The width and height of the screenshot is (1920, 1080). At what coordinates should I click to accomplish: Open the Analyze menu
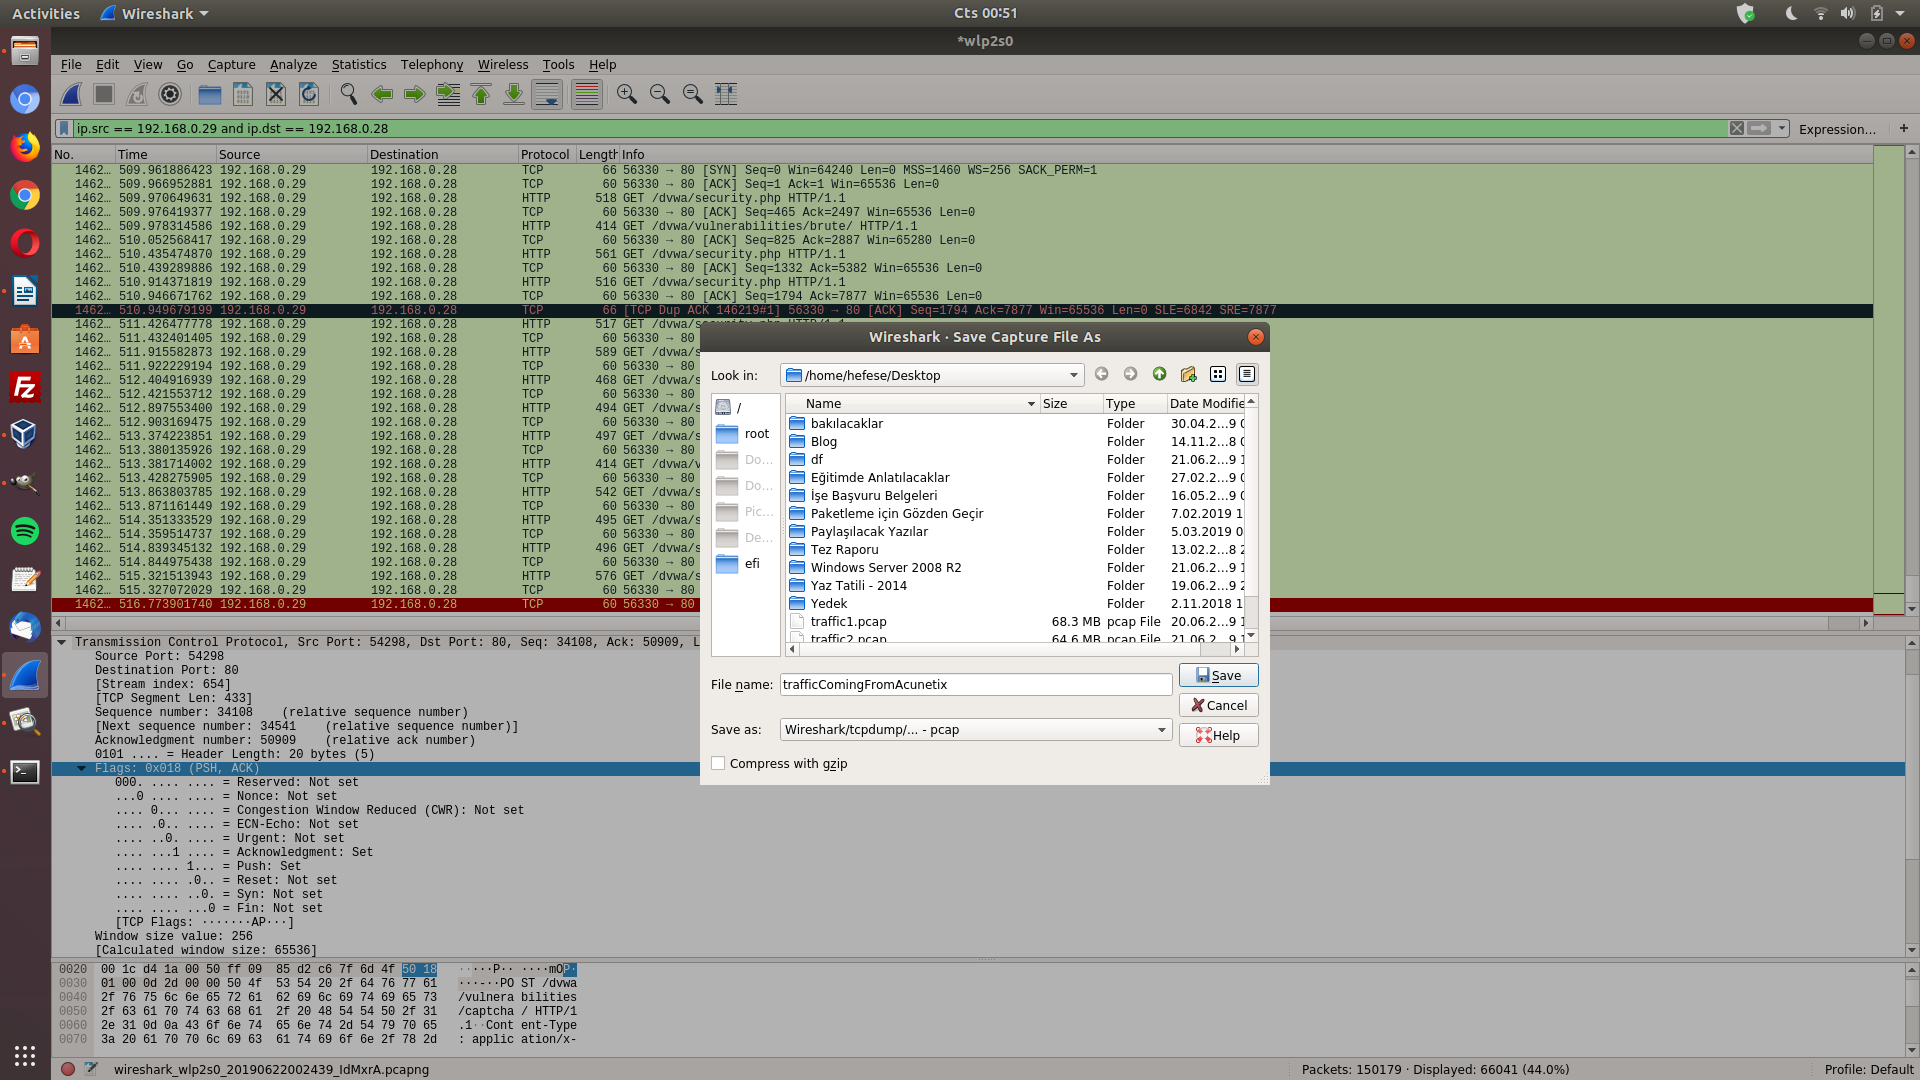293,65
